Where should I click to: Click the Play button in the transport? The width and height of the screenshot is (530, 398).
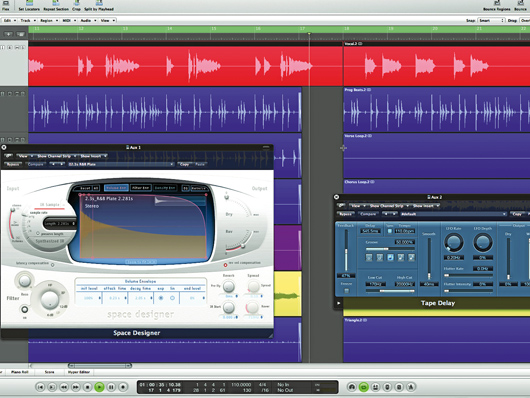click(x=99, y=387)
